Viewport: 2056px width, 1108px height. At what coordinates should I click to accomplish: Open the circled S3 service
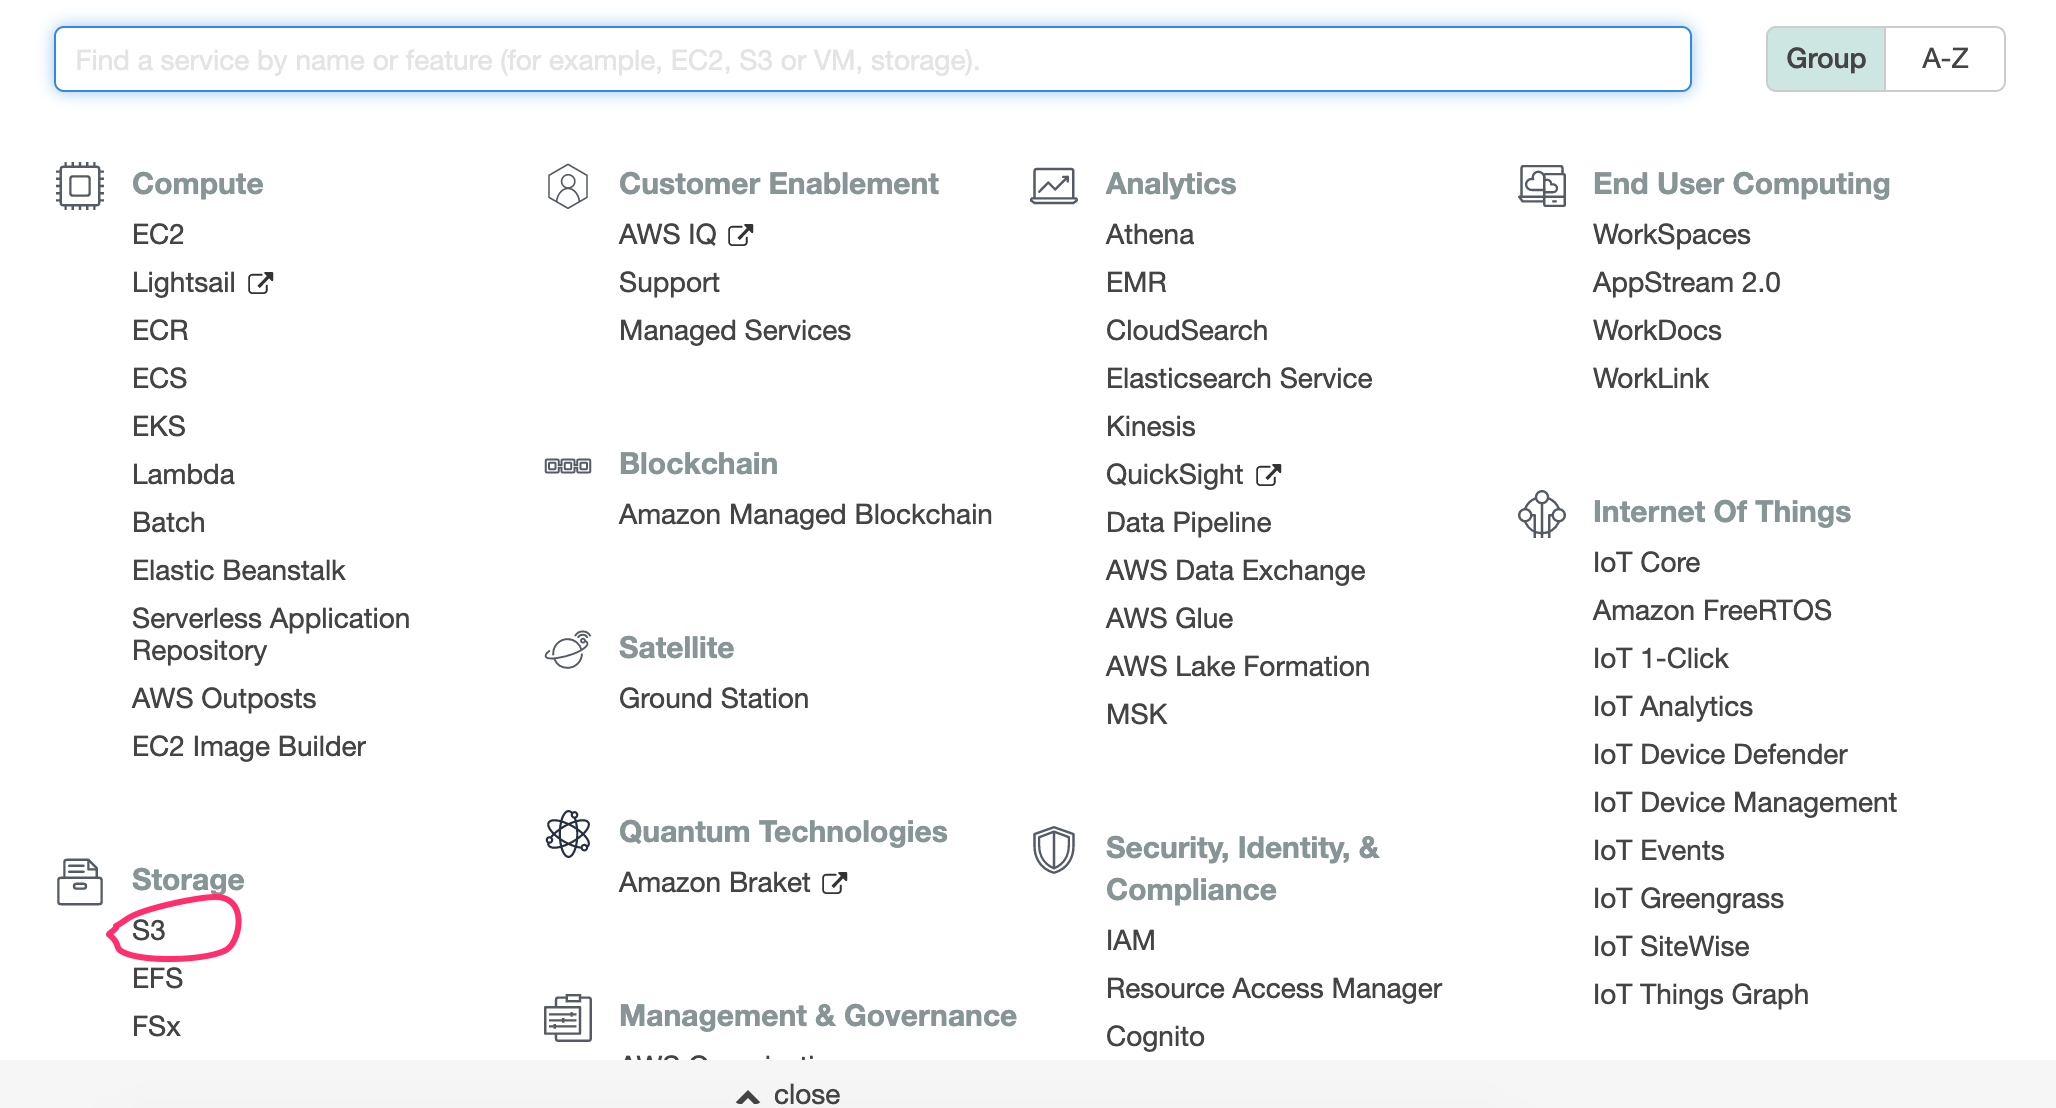tap(150, 929)
